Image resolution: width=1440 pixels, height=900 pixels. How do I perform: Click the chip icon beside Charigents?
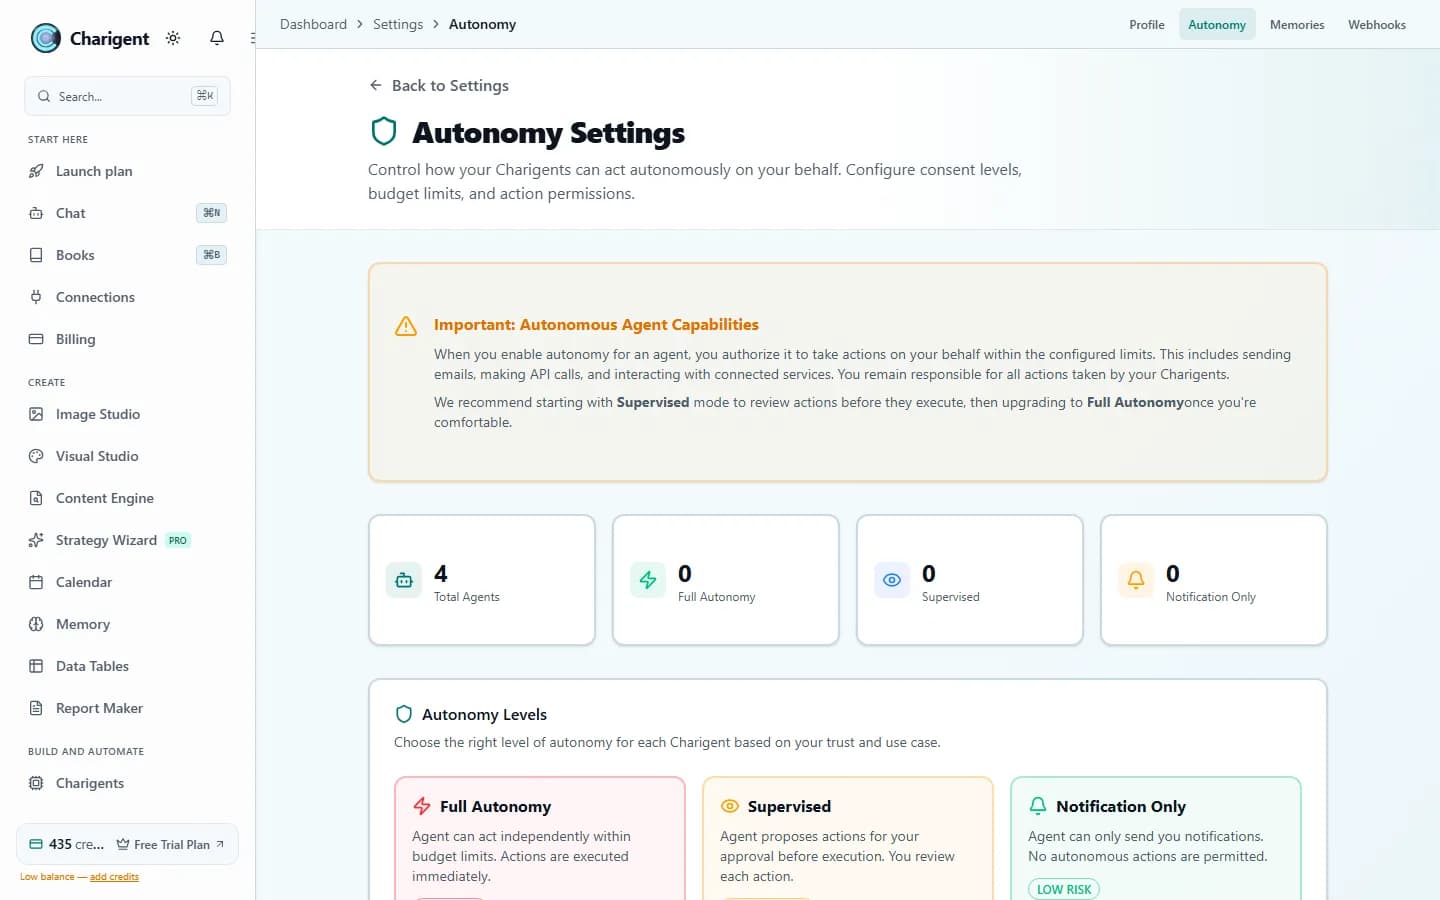36,783
